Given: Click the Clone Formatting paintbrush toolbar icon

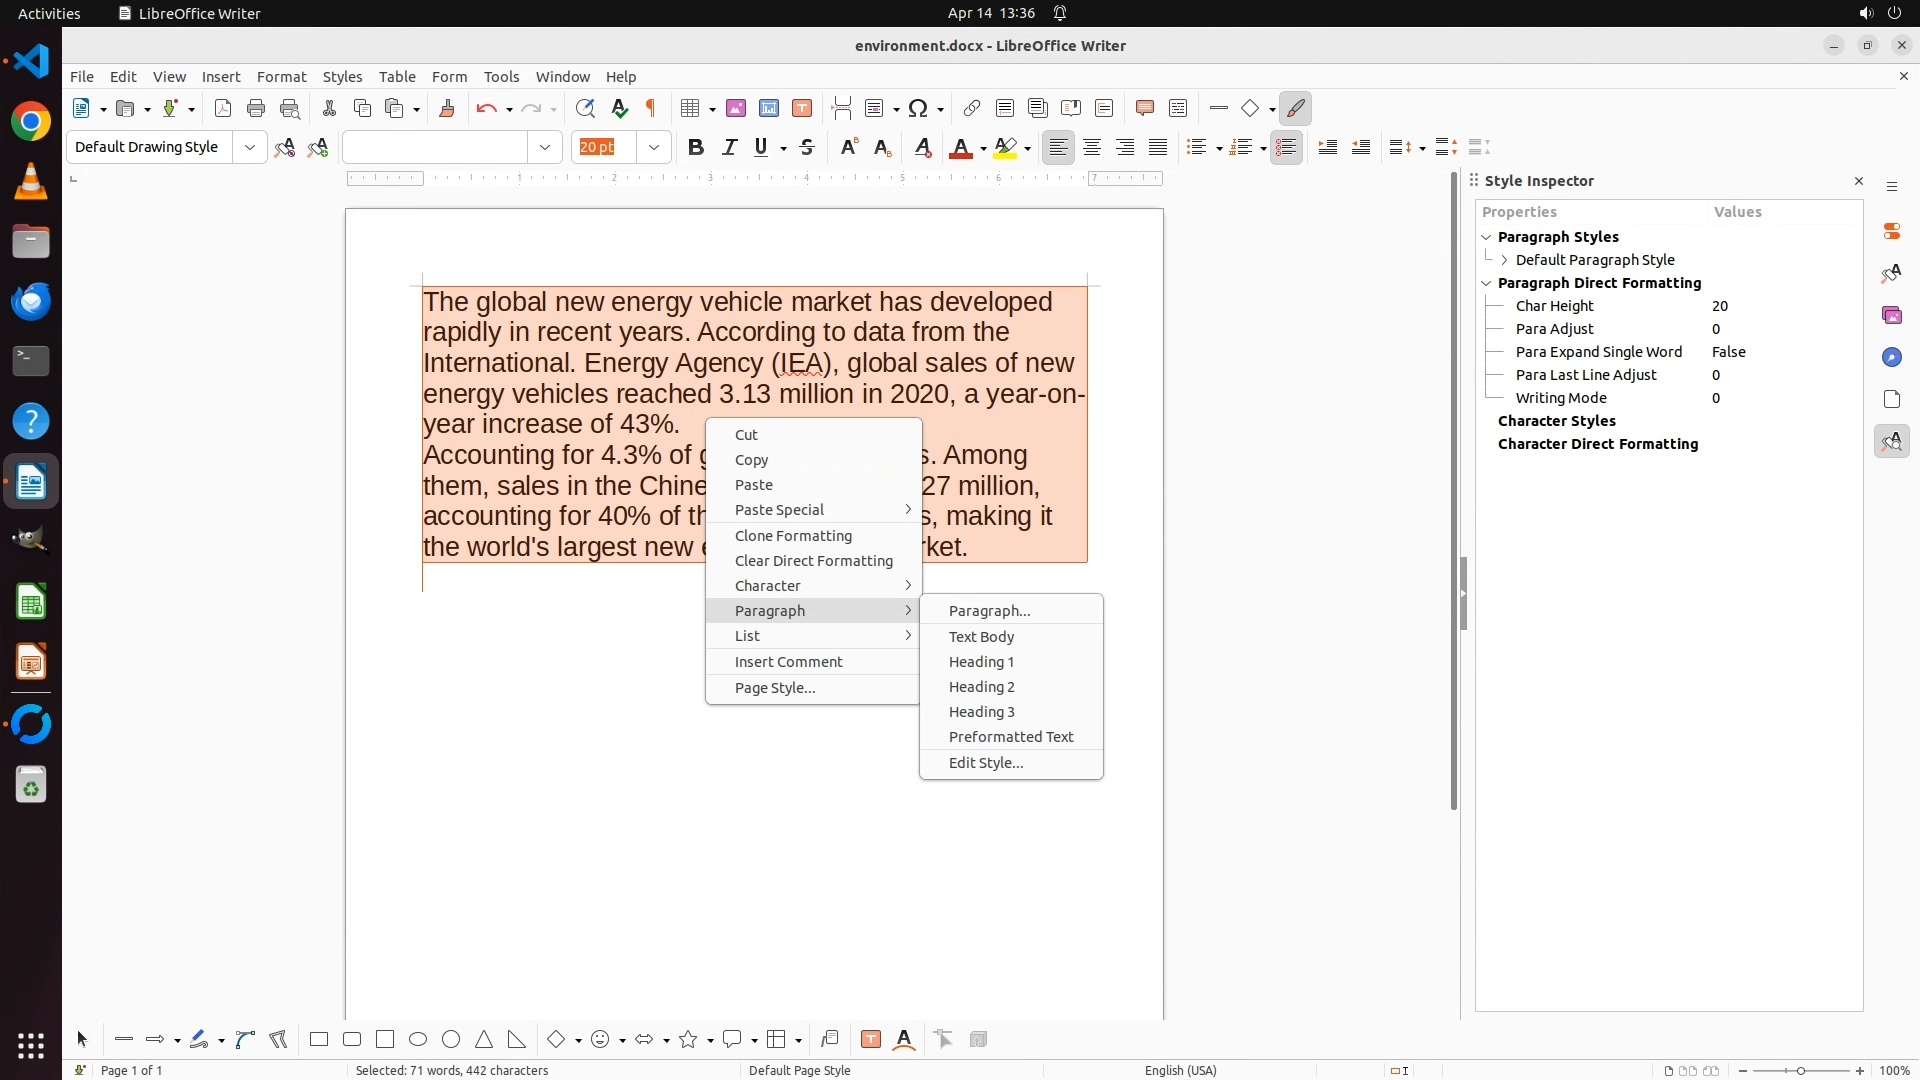Looking at the screenshot, I should click(x=447, y=109).
